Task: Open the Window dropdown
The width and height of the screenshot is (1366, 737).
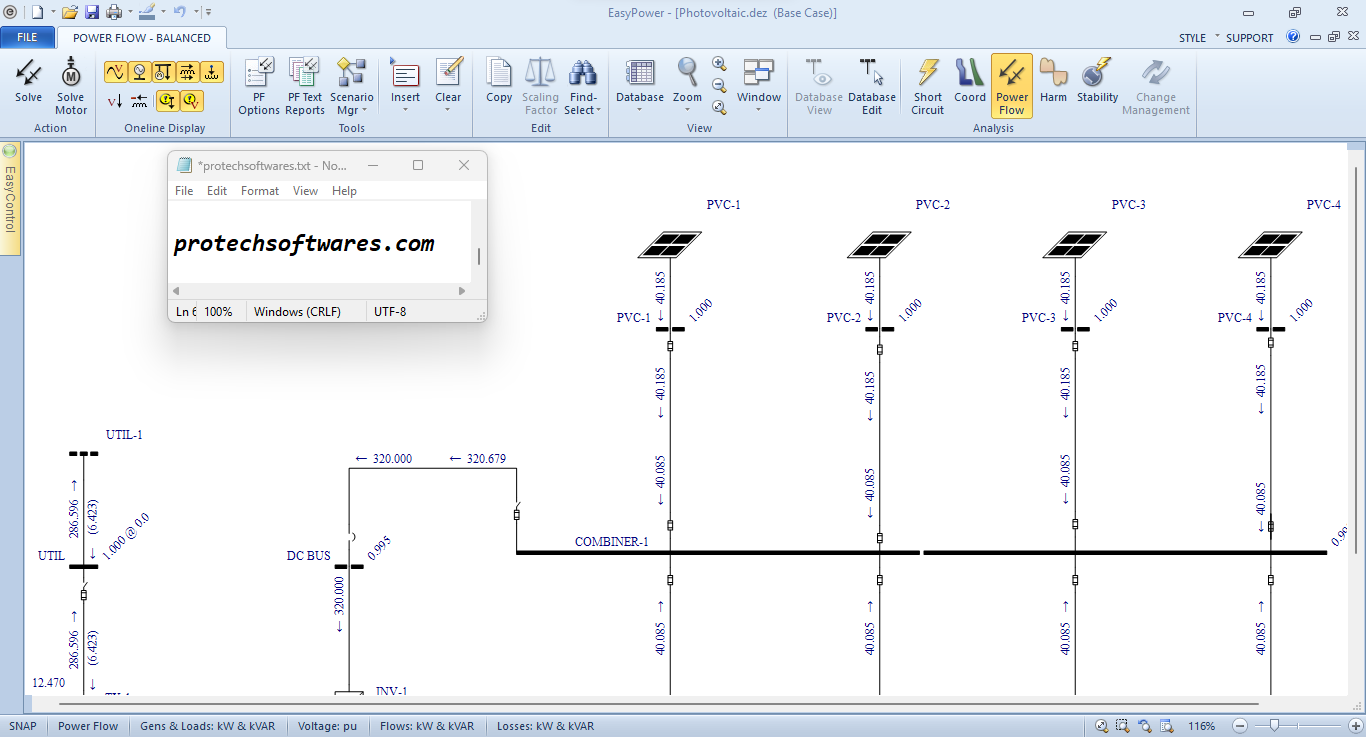Action: [759, 86]
